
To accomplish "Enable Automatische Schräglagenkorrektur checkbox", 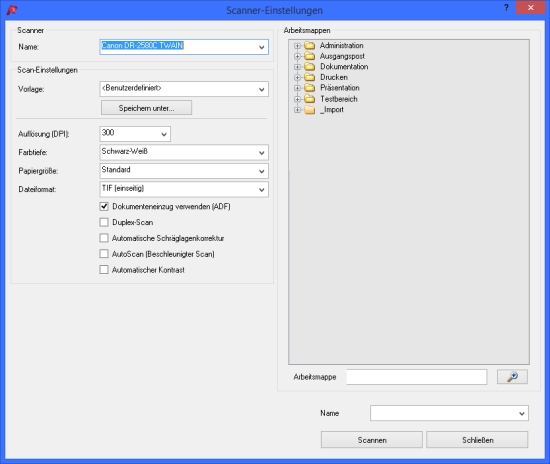I will point(104,238).
